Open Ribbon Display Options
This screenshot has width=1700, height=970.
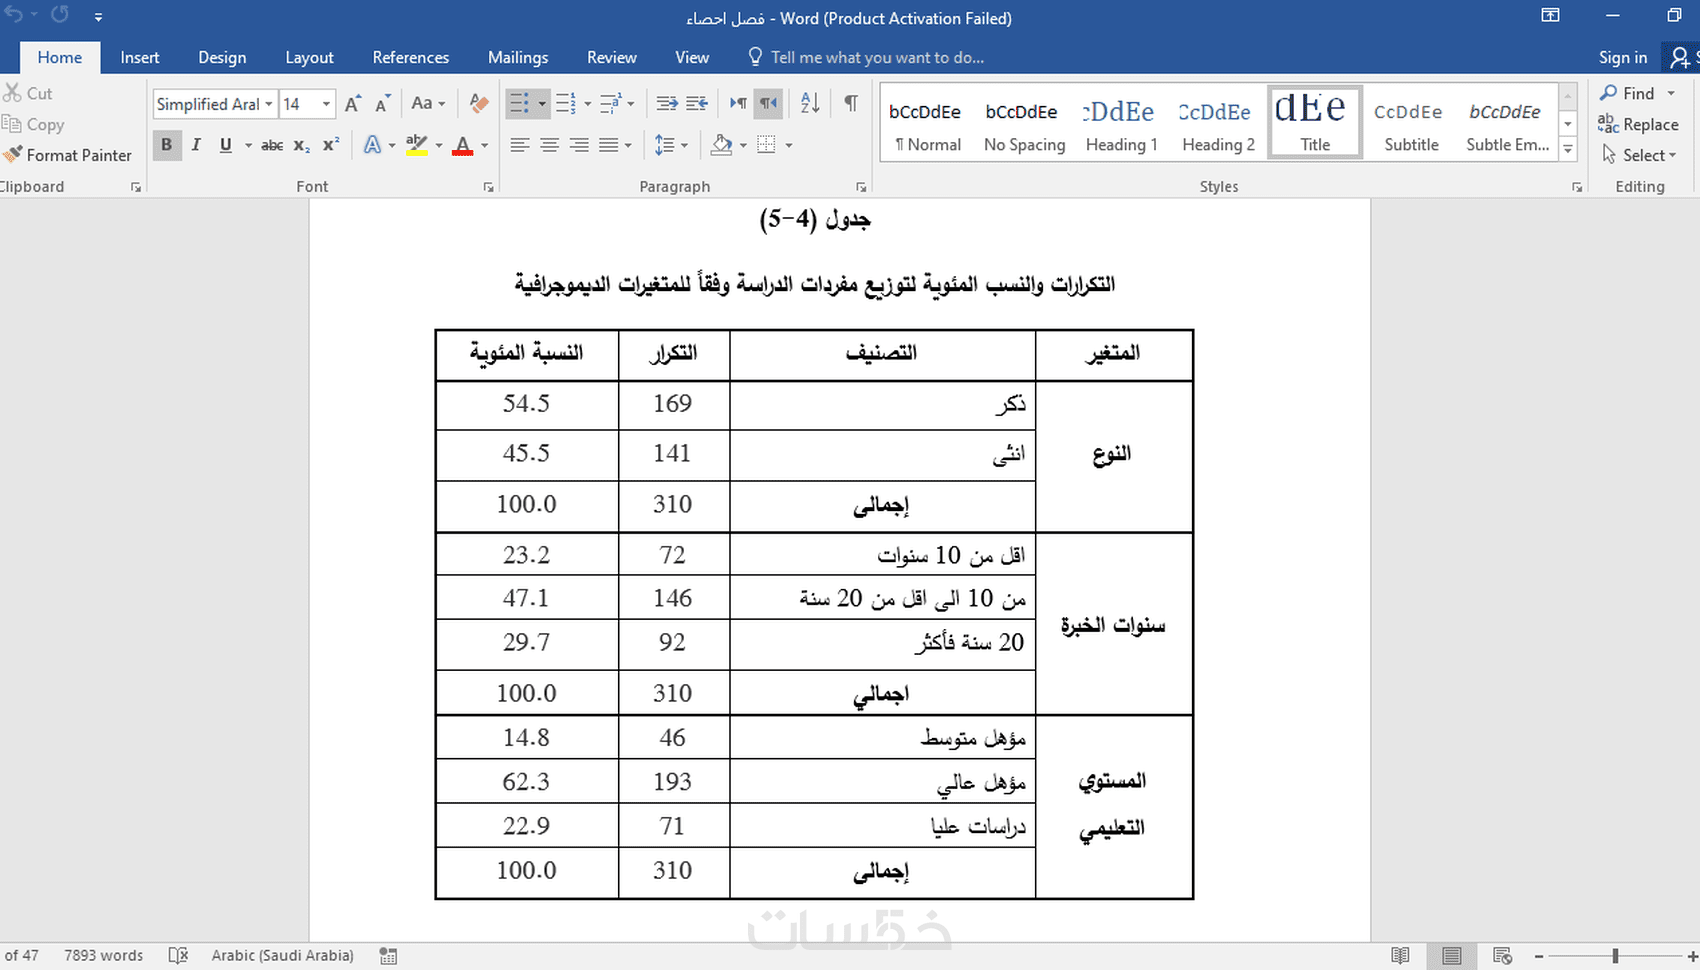tap(1551, 15)
